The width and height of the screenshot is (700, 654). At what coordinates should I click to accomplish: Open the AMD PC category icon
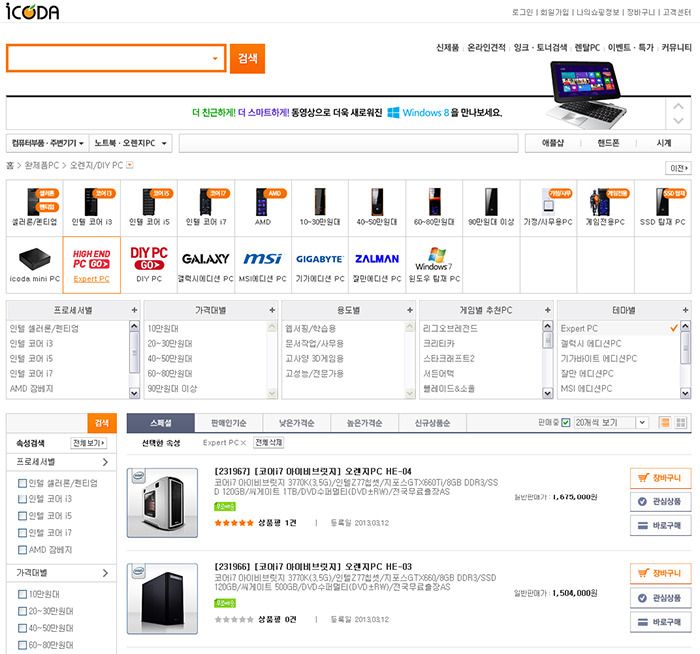pos(263,208)
